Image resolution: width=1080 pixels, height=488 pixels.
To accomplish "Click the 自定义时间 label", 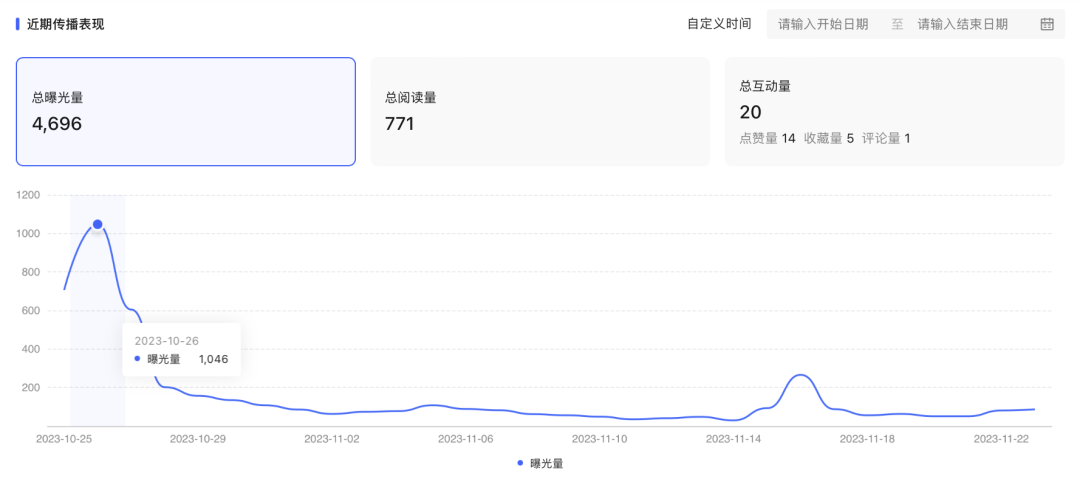I will [x=719, y=24].
